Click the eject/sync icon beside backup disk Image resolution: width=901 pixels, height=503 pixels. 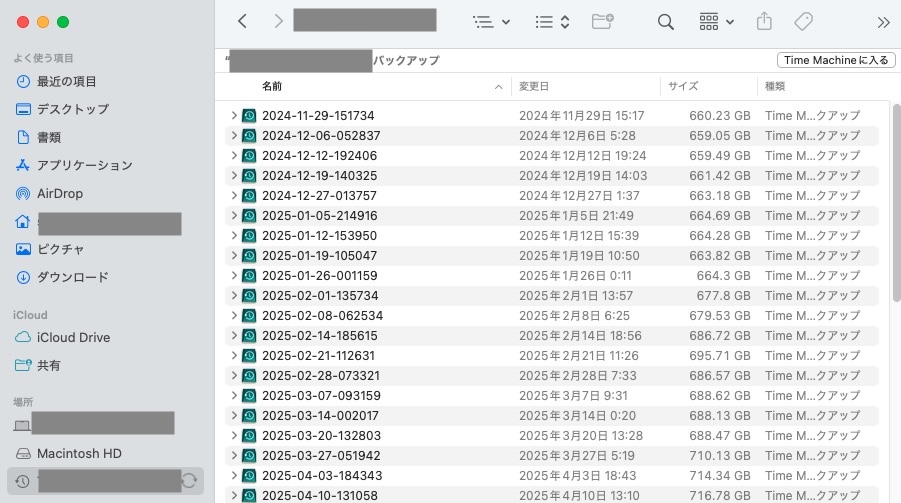pos(188,481)
